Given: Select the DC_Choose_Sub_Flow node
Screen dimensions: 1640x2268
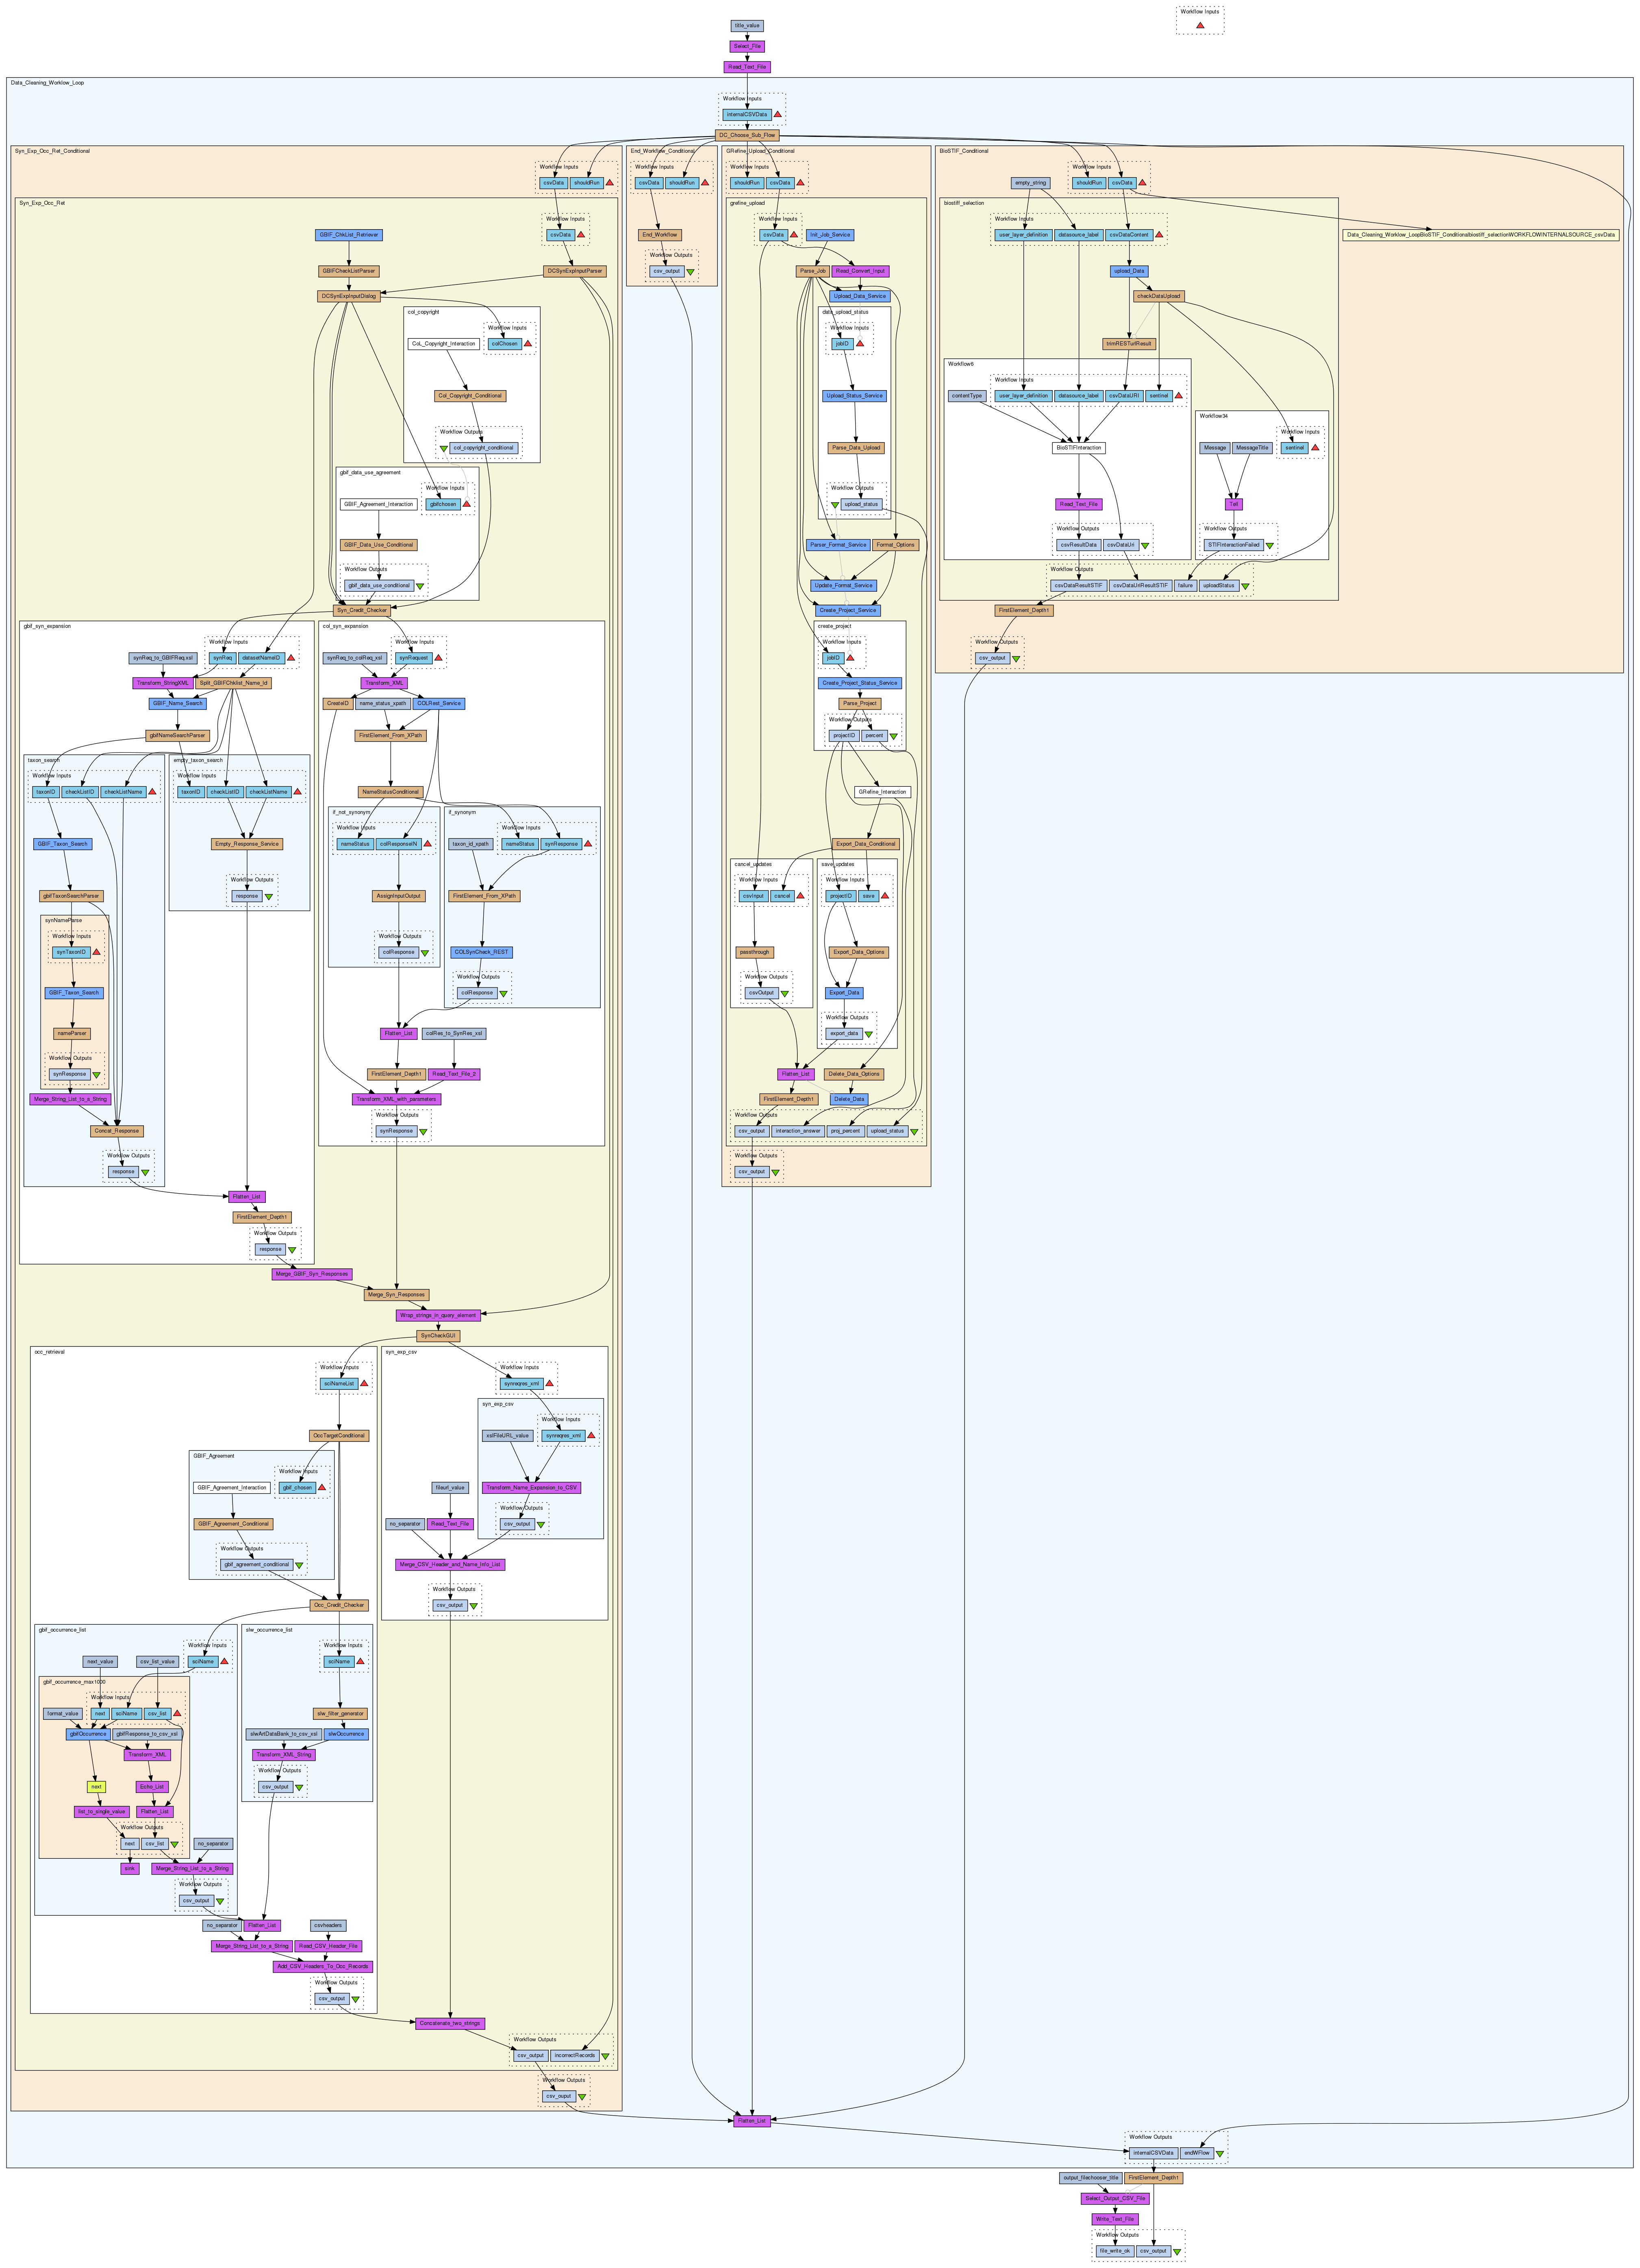Looking at the screenshot, I should [x=747, y=135].
